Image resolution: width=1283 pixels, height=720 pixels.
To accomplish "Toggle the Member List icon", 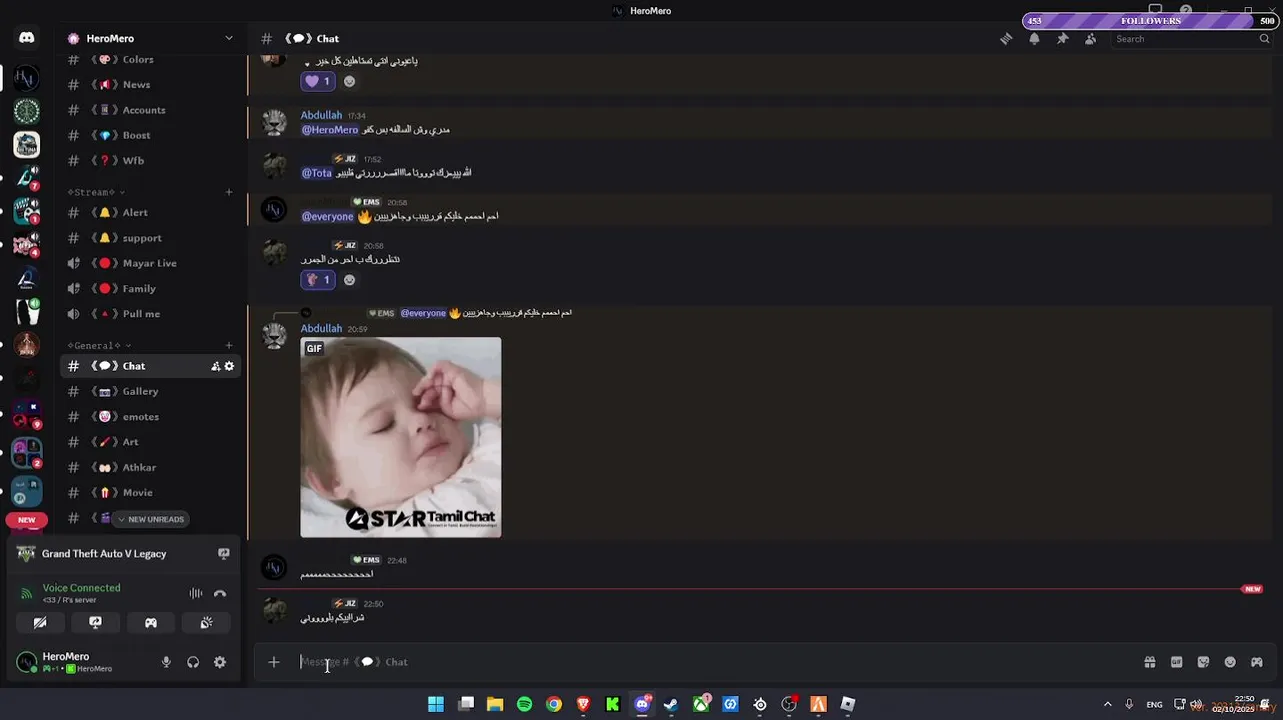I will click(1090, 39).
